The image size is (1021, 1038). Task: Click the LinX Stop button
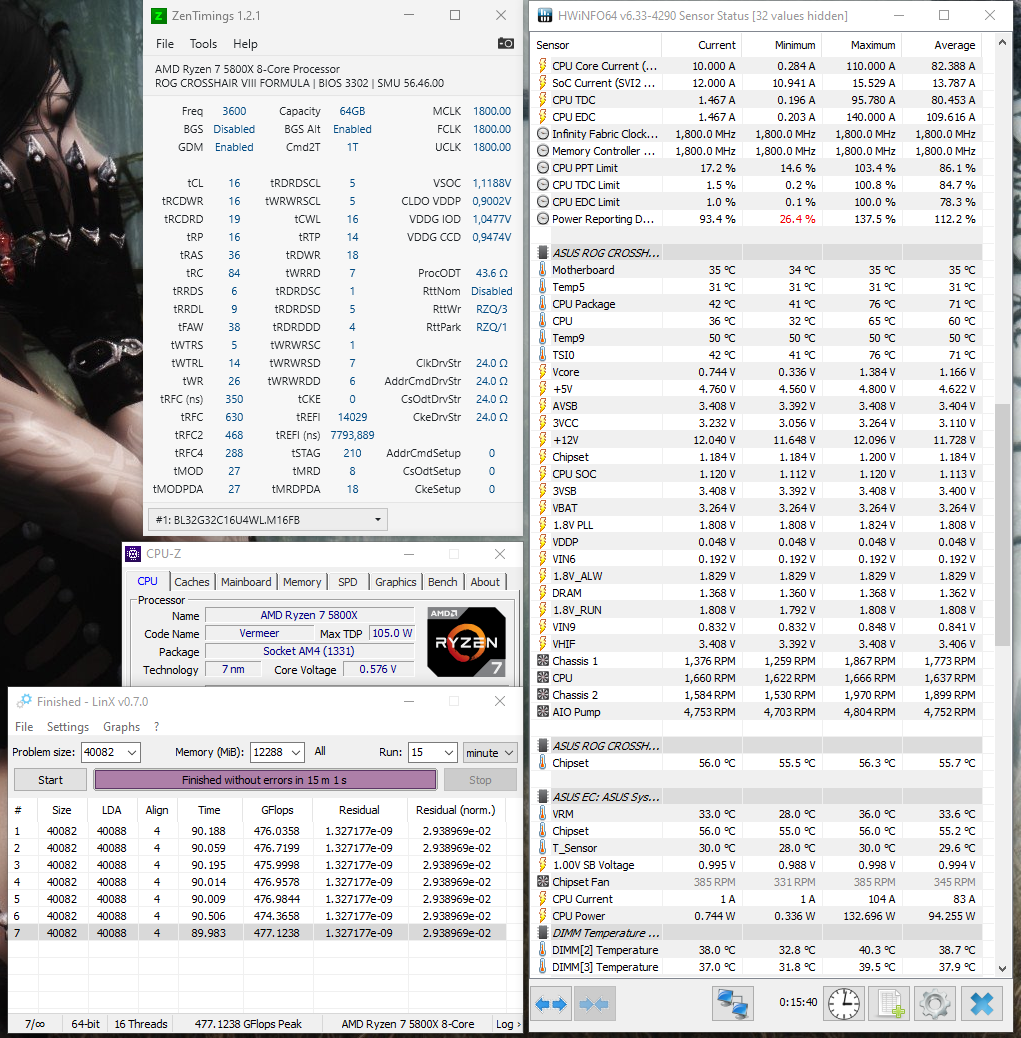[480, 780]
